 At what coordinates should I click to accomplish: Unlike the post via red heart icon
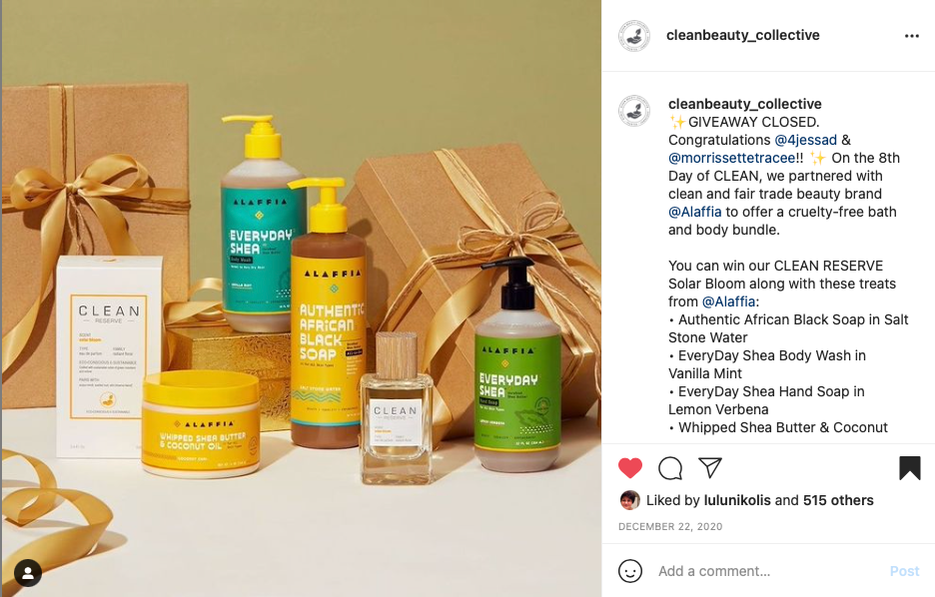point(630,468)
